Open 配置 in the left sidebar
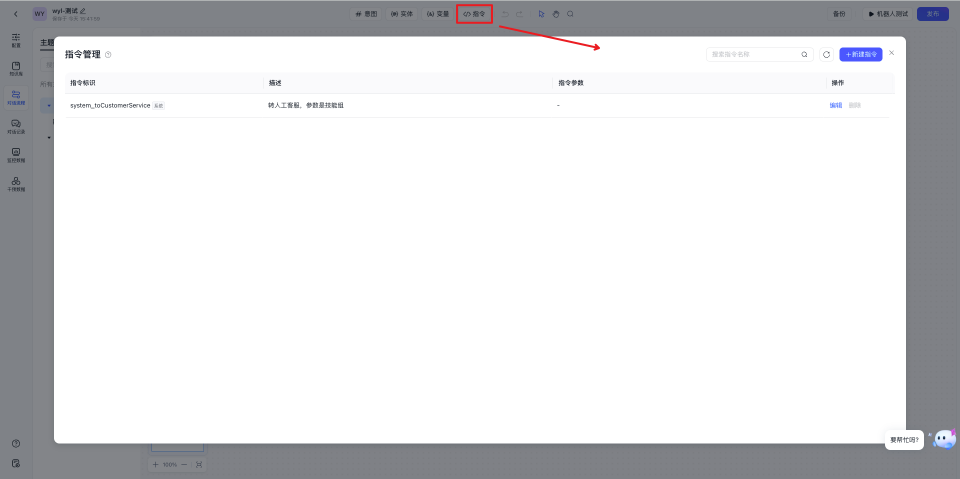Image resolution: width=960 pixels, height=479 pixels. tap(16, 40)
